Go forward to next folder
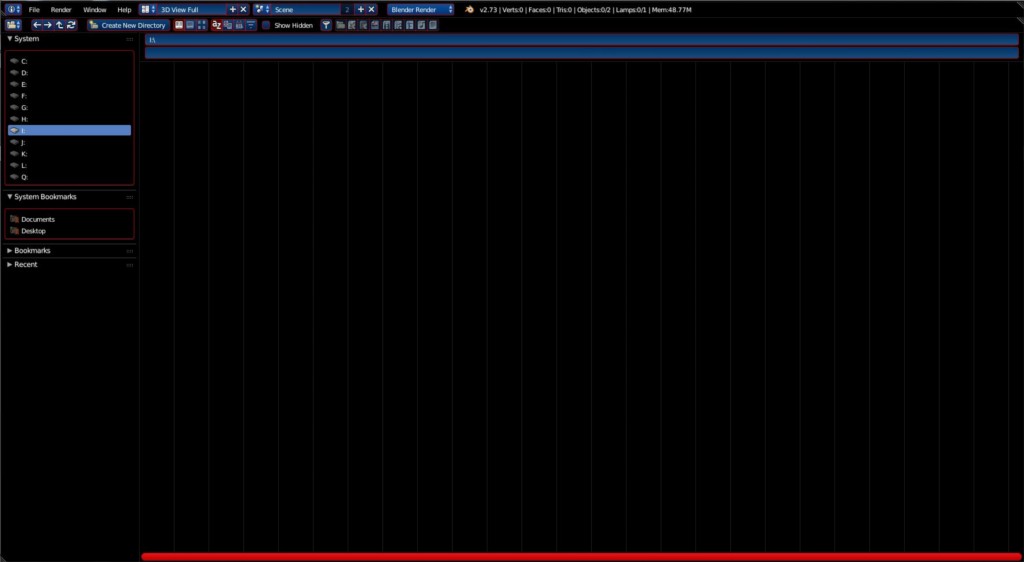 [48, 25]
